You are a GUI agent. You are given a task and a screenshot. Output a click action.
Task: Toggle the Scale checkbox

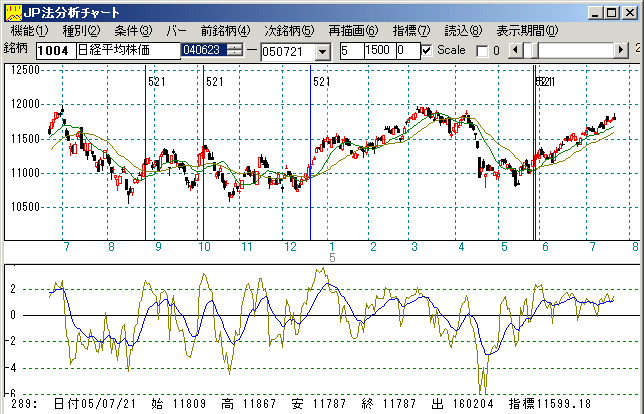427,50
